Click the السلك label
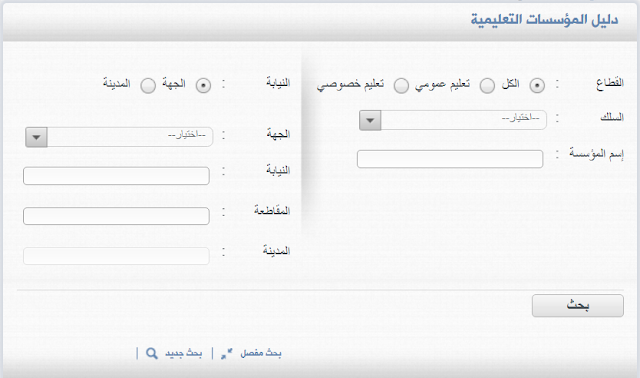640x378 pixels. (612, 118)
